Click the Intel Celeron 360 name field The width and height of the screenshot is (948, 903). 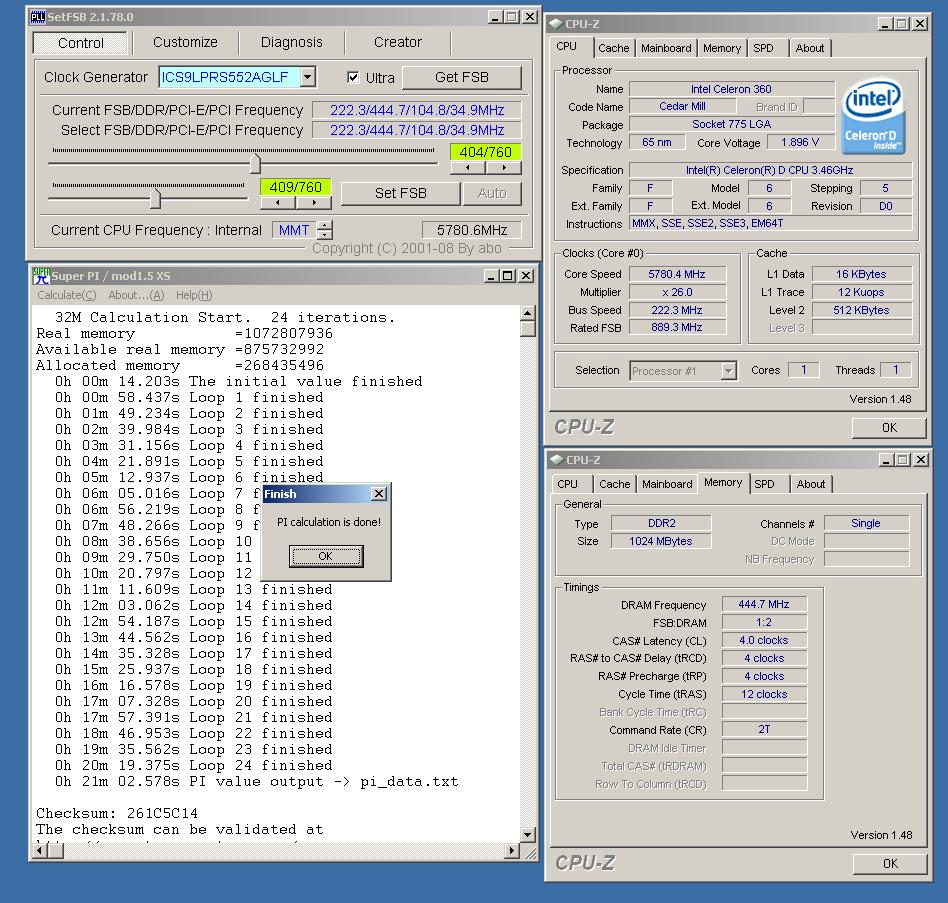[x=731, y=89]
